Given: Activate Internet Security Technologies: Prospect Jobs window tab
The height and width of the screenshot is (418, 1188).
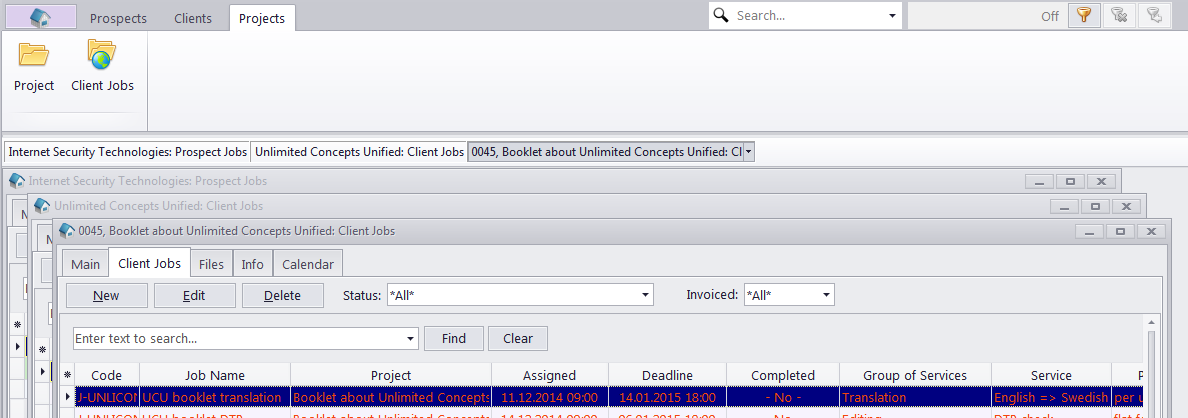Looking at the screenshot, I should tap(127, 151).
